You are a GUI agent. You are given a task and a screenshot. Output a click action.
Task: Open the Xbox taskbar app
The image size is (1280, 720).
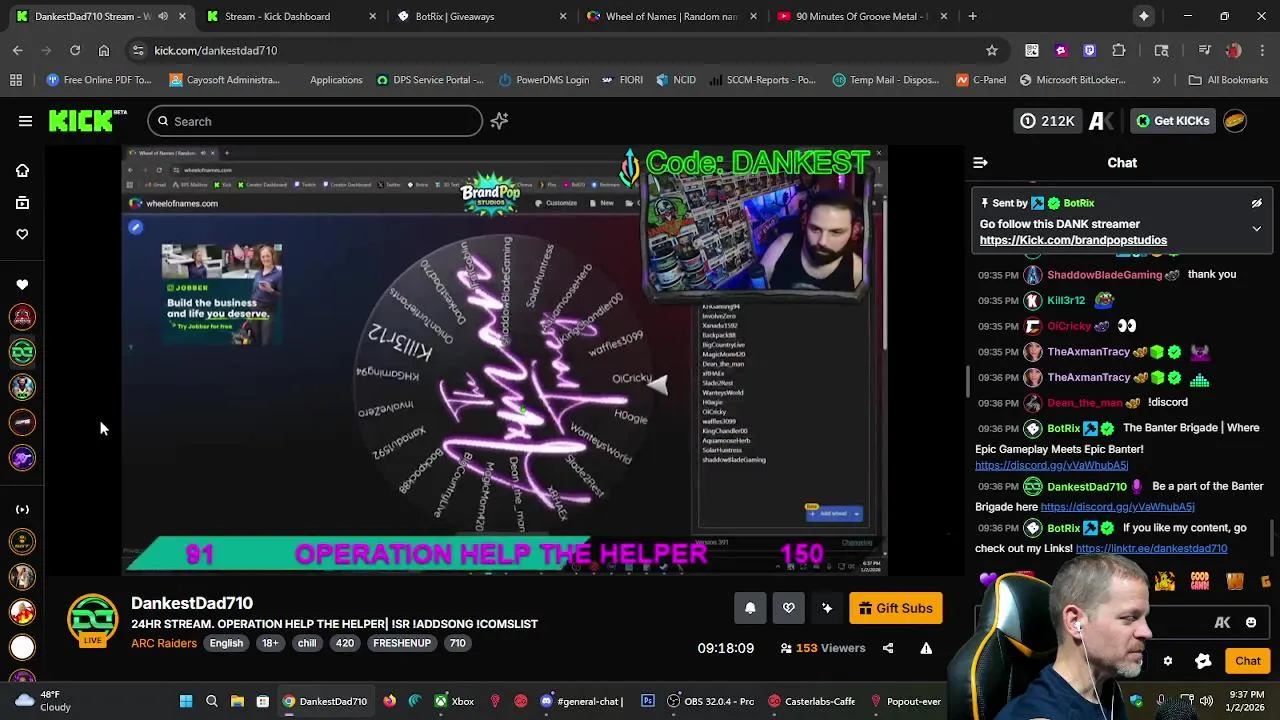pyautogui.click(x=453, y=701)
